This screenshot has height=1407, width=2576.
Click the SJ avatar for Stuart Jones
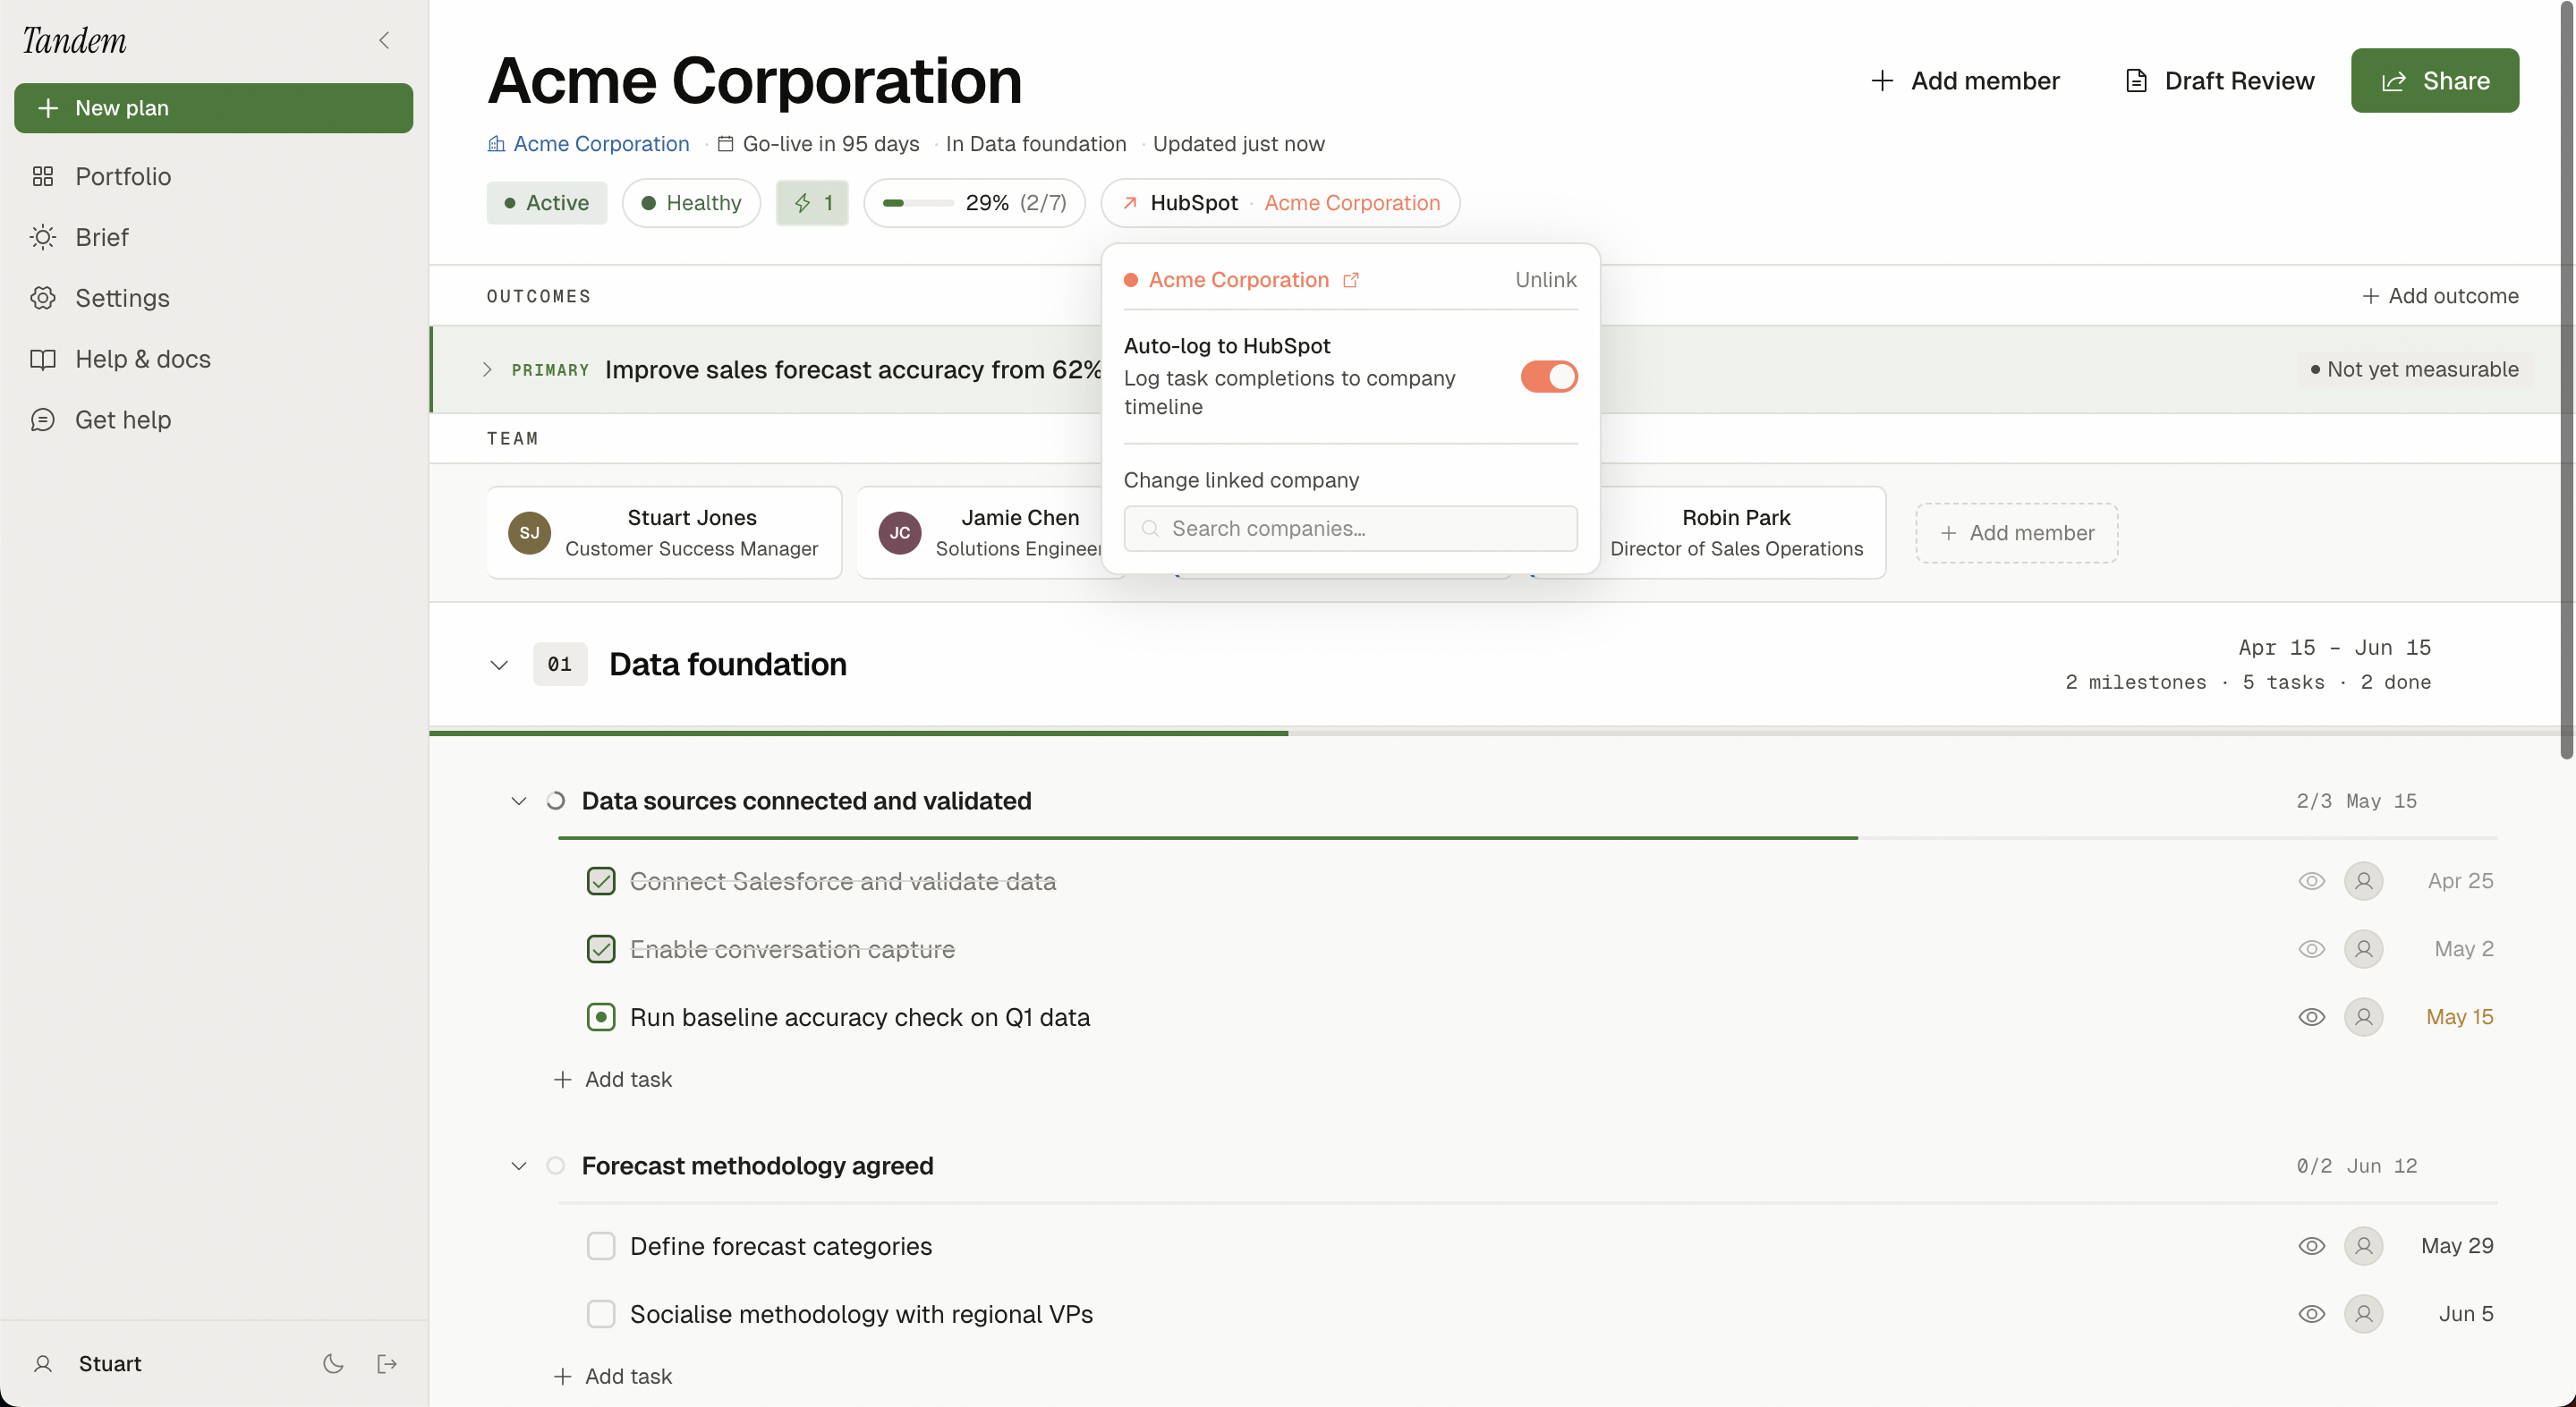click(529, 533)
